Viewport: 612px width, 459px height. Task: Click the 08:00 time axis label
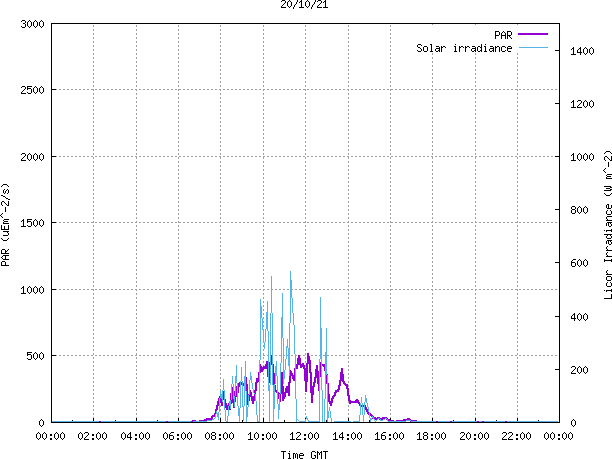tap(219, 436)
